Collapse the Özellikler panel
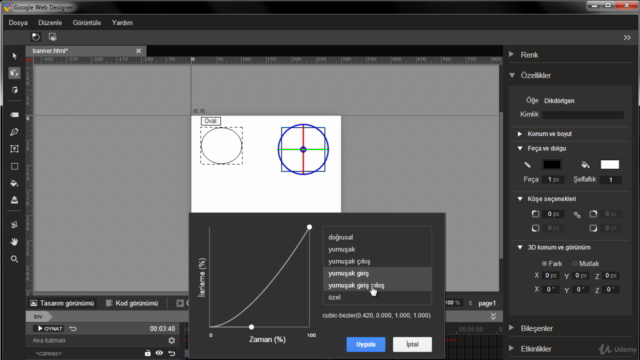 point(512,75)
